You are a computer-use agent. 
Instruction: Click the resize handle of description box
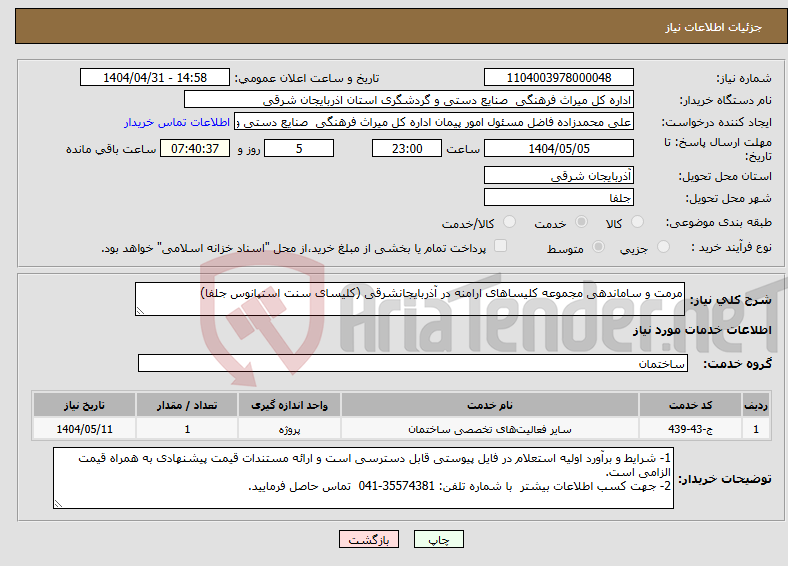(140, 311)
